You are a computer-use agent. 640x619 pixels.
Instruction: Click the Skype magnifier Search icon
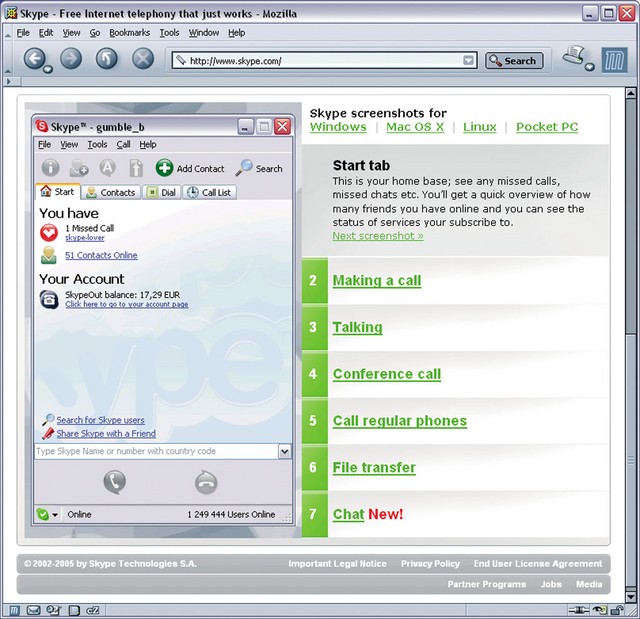244,168
